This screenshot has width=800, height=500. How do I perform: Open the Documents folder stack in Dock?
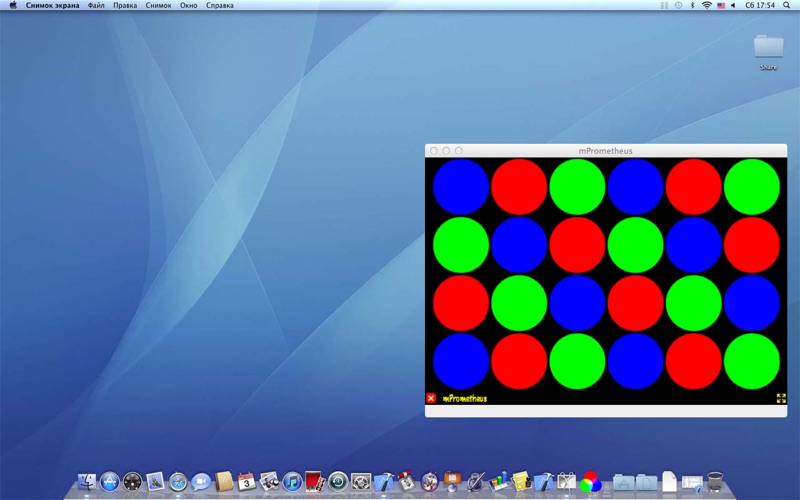(x=646, y=481)
